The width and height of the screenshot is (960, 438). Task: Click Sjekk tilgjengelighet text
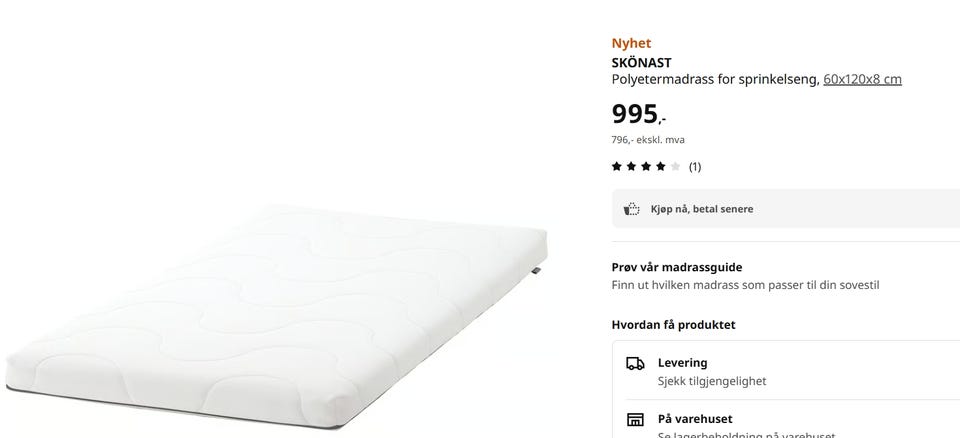[712, 381]
